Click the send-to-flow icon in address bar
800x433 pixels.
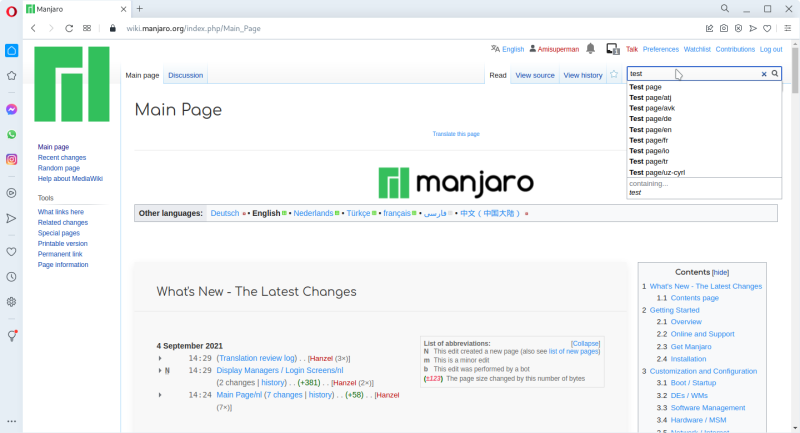tap(753, 28)
